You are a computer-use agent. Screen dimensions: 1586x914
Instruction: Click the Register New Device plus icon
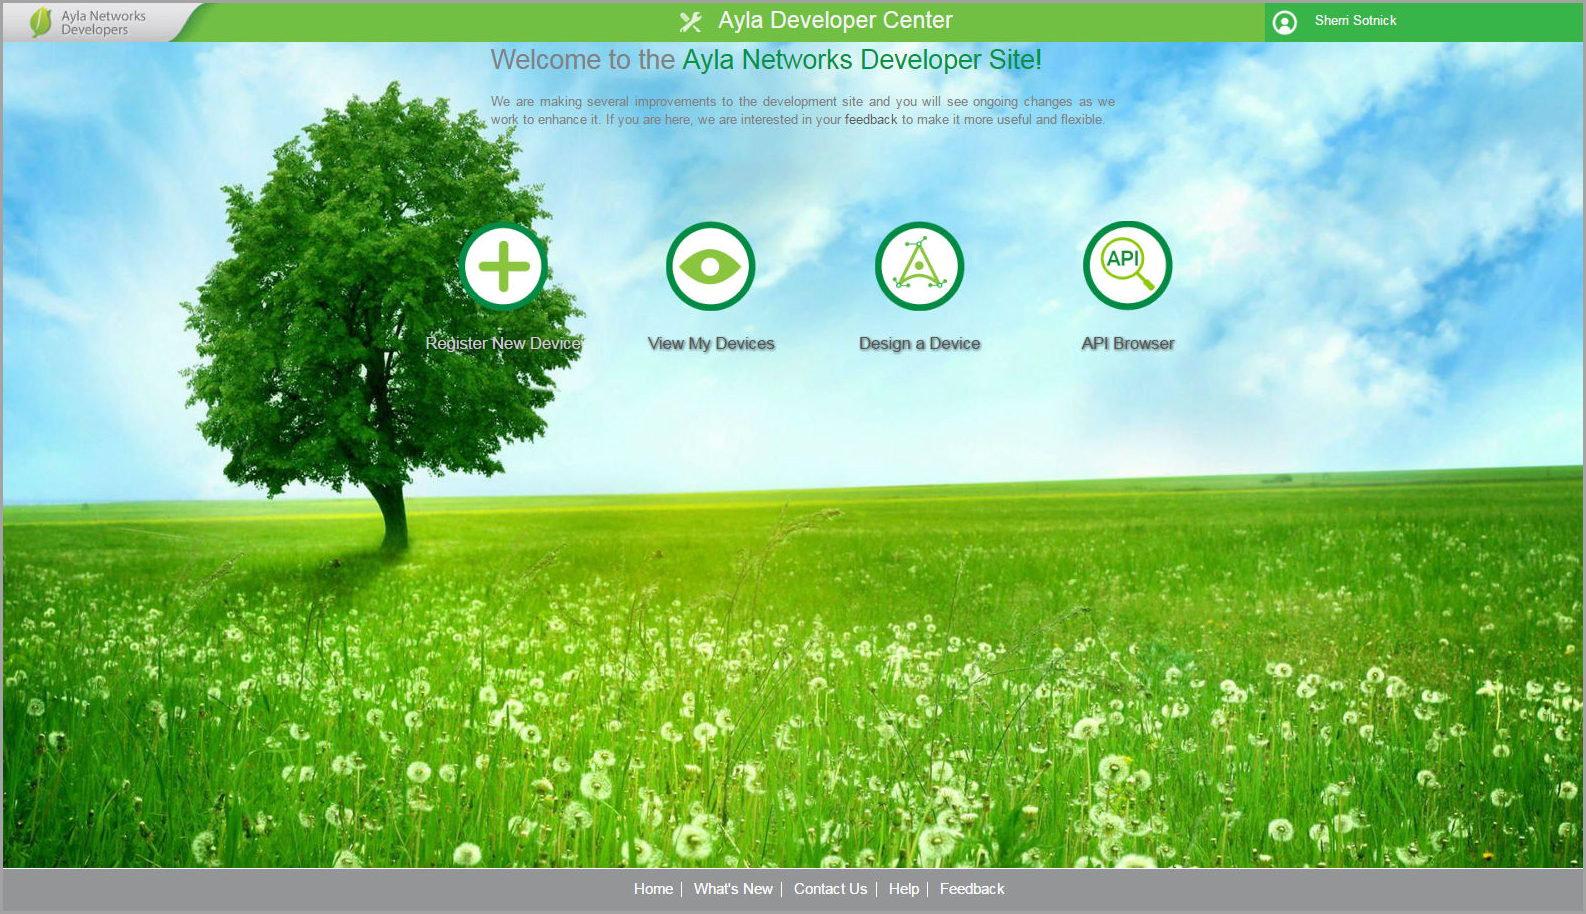click(x=504, y=267)
